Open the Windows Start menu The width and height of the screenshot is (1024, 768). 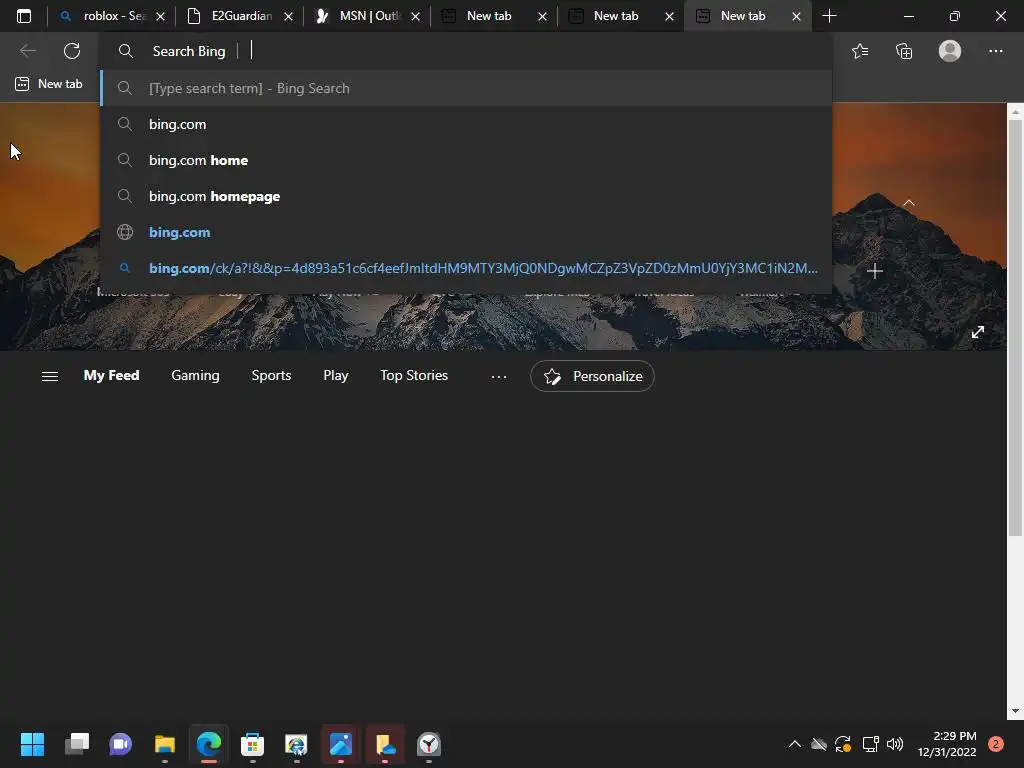(x=32, y=744)
